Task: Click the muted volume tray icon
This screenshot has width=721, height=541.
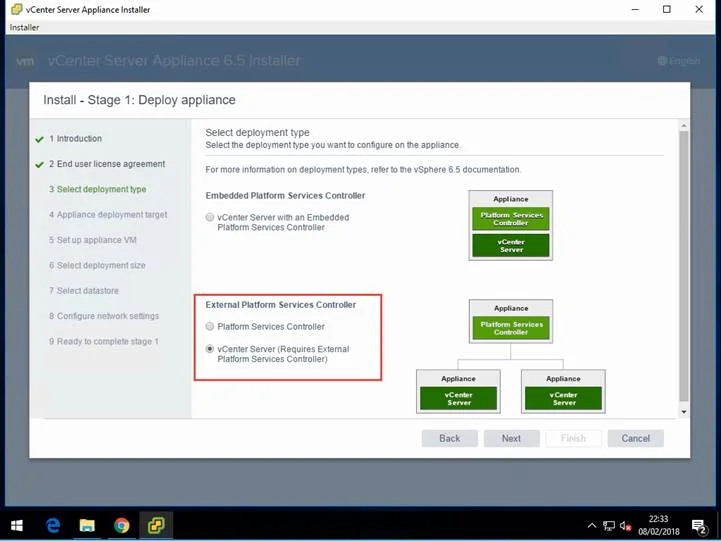Action: coord(625,525)
